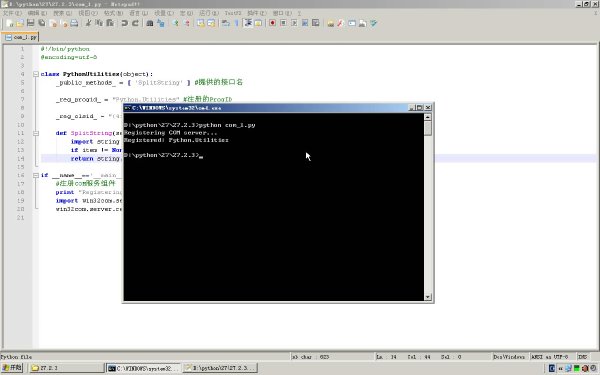600x375 pixels.
Task: Play back the recorded macro
Action: point(294,23)
